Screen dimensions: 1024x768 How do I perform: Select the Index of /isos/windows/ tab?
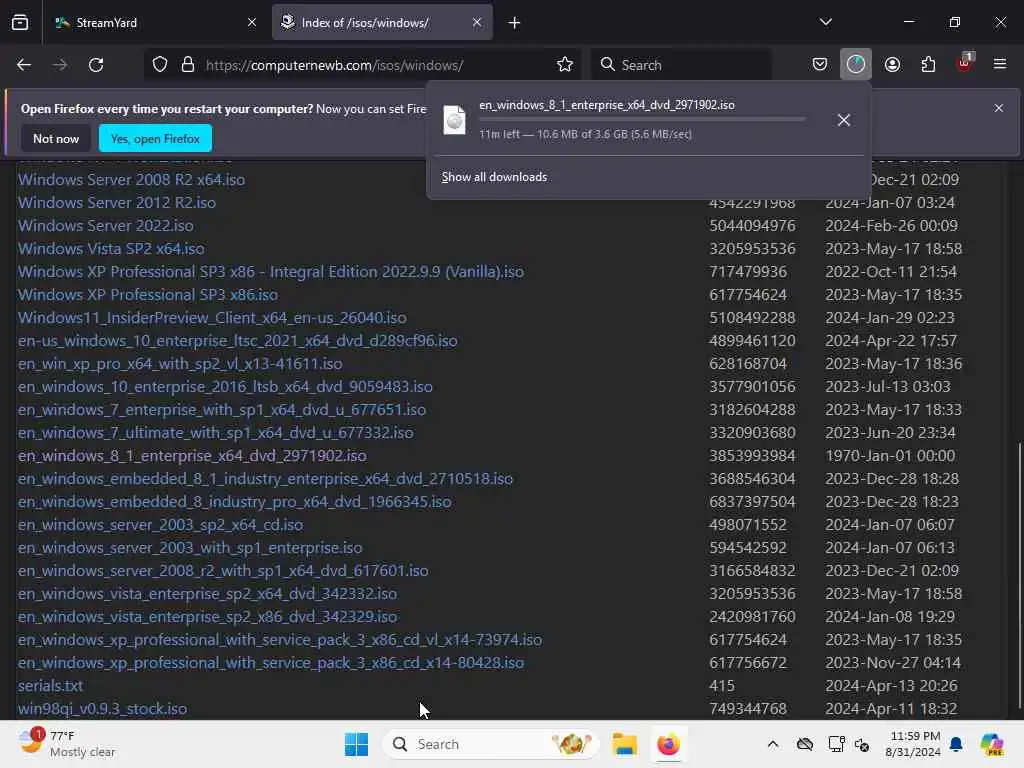pyautogui.click(x=382, y=23)
